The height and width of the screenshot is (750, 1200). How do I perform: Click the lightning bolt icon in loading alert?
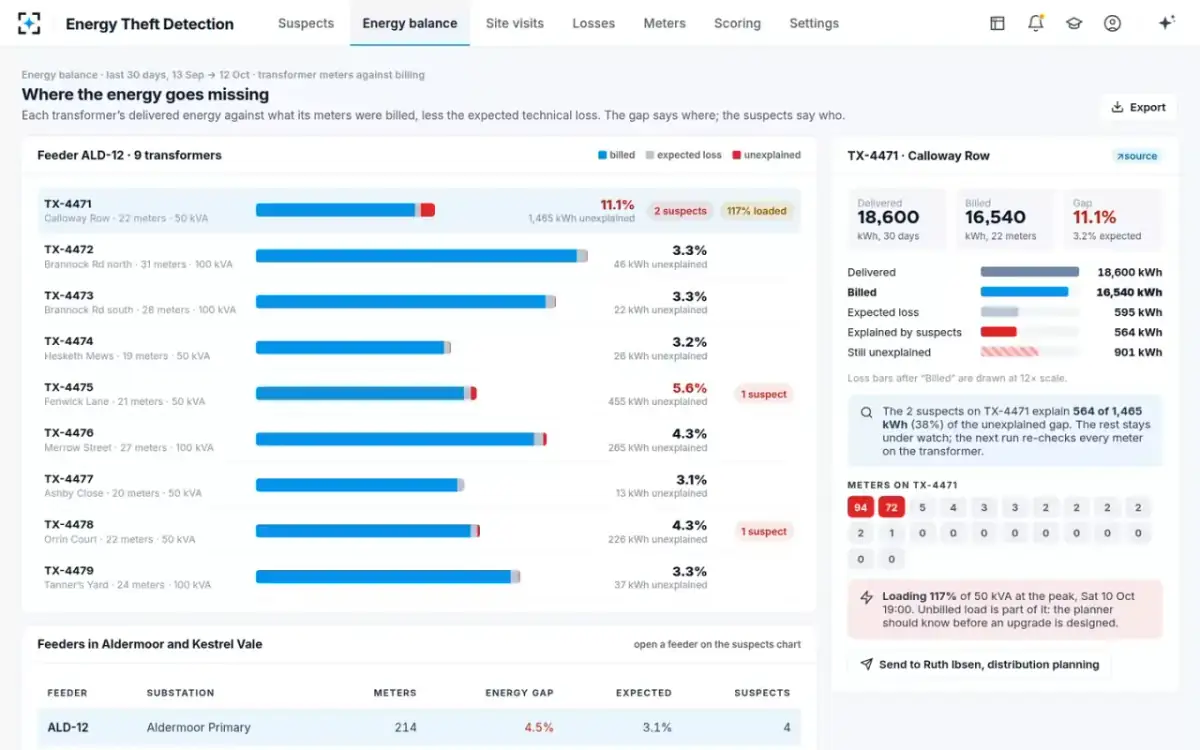866,597
